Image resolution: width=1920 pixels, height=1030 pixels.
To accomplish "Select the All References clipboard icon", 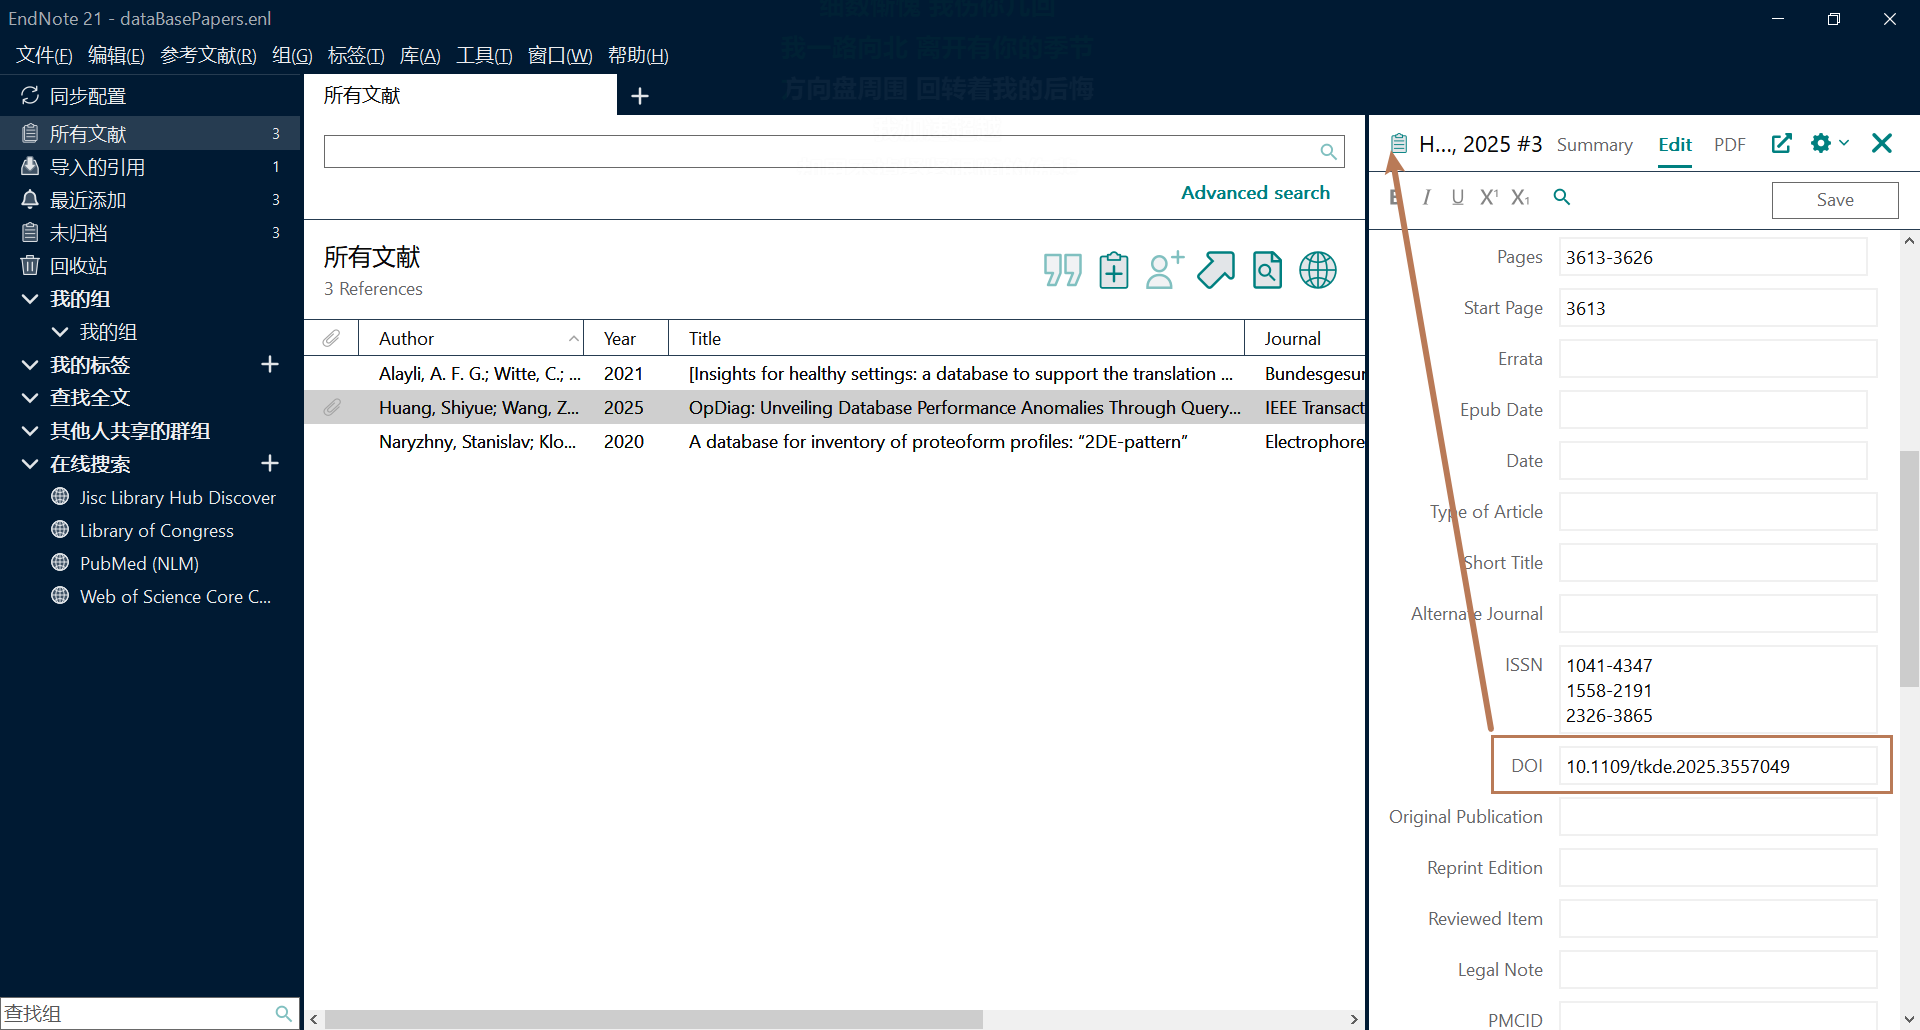I will coord(30,133).
